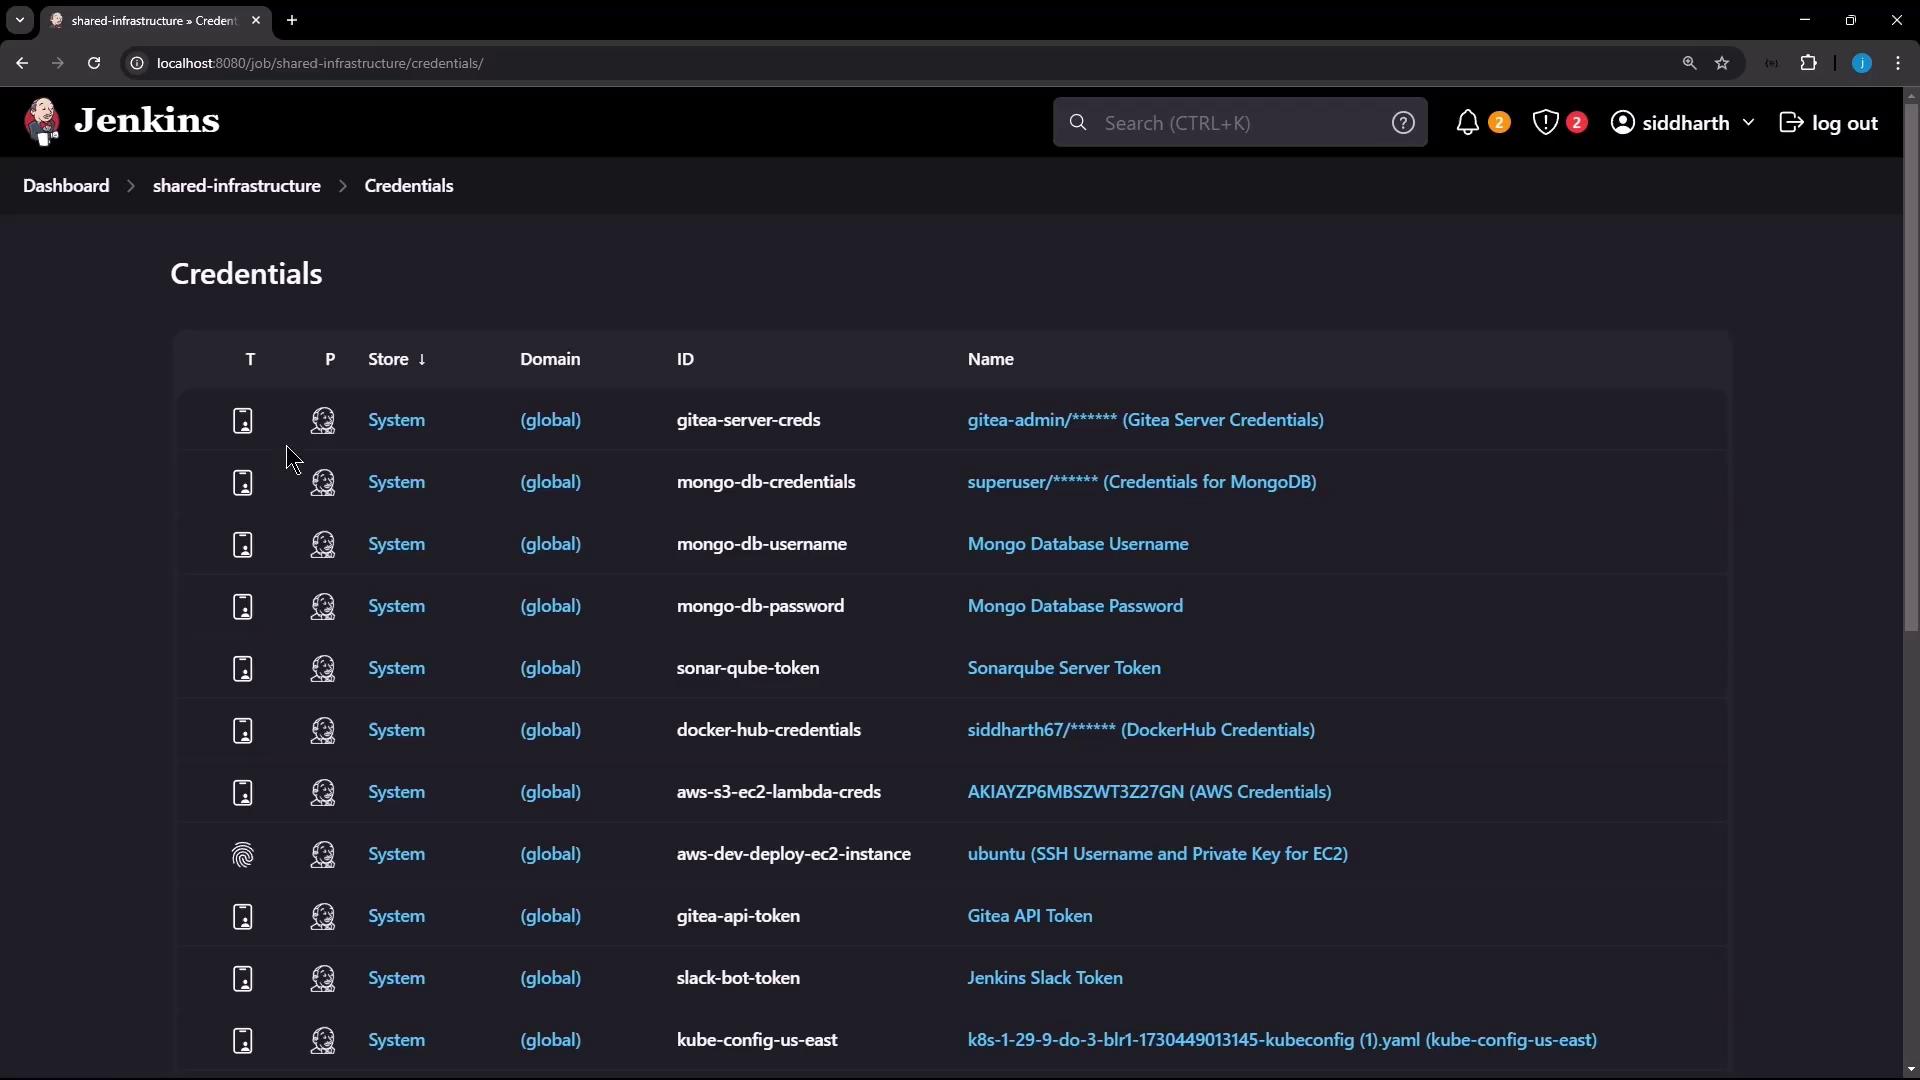Click credential type icon for gitea-server-creds

click(x=243, y=421)
